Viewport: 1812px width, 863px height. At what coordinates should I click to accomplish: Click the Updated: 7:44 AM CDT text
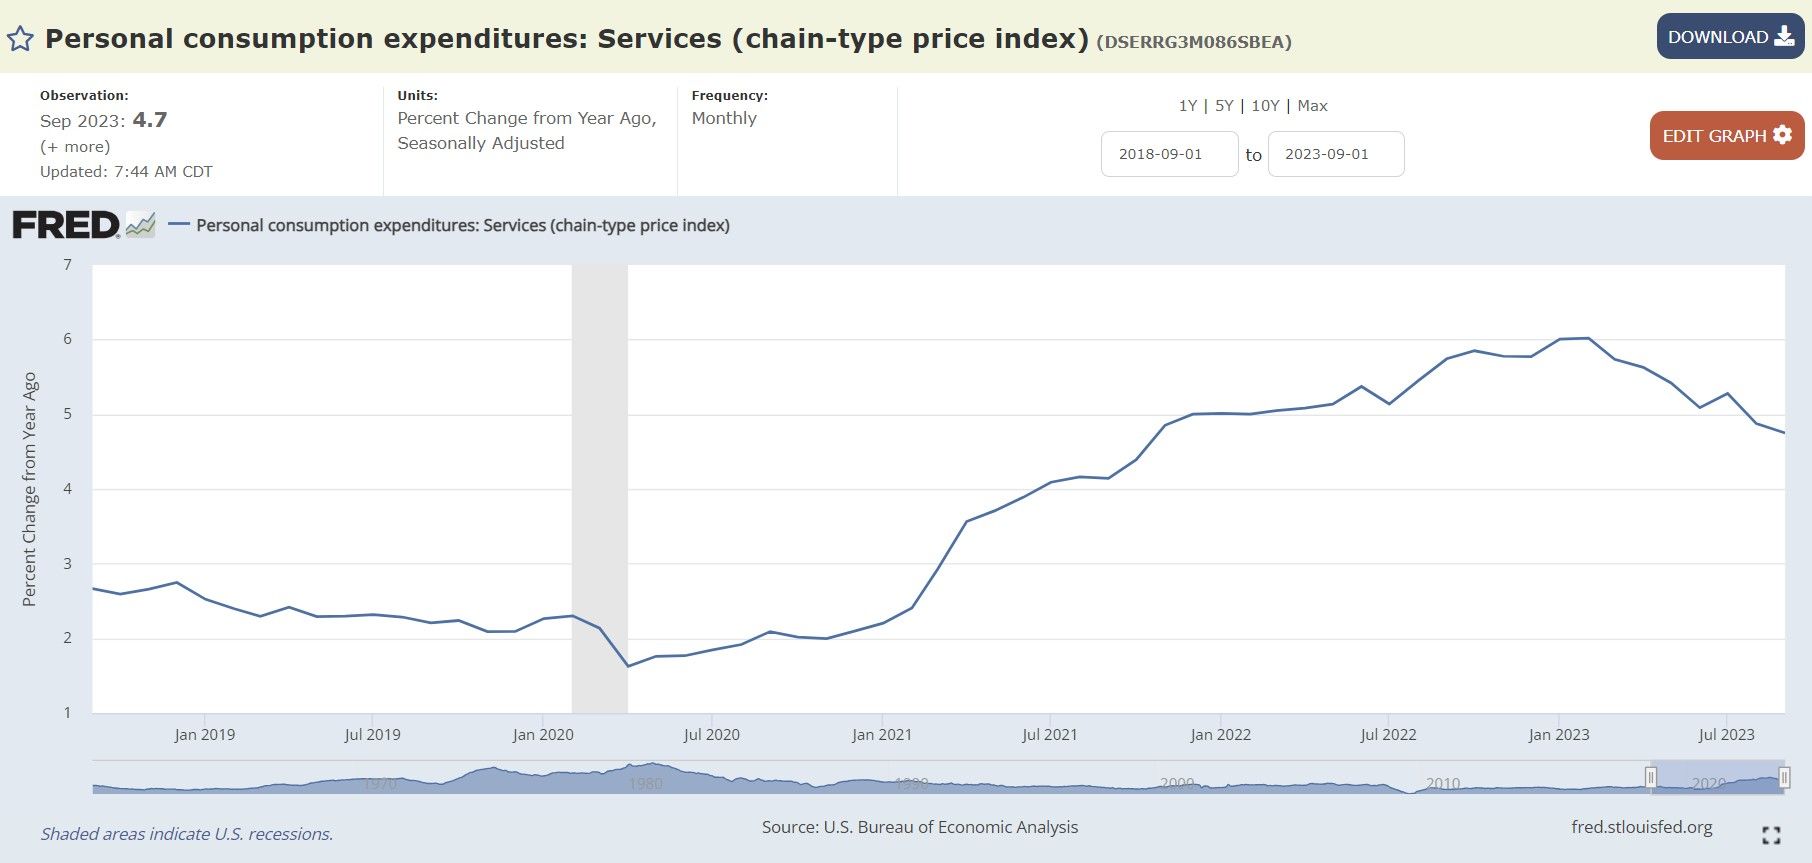[x=126, y=171]
